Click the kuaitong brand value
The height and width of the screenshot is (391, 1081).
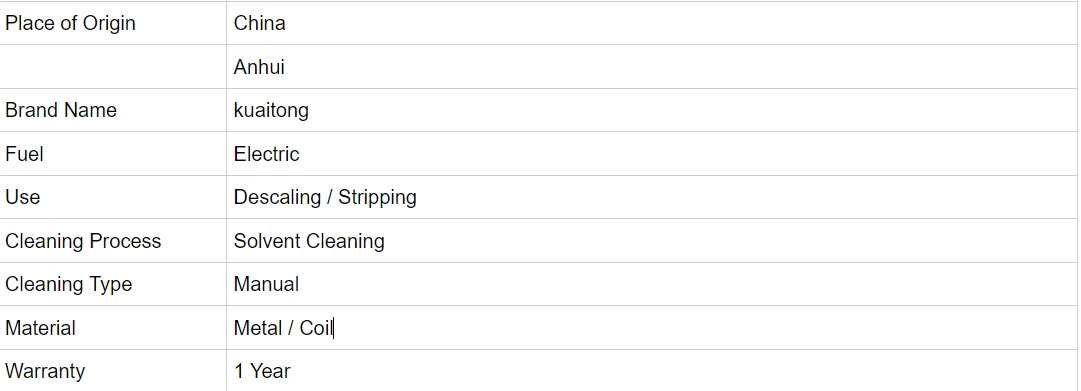(x=271, y=110)
